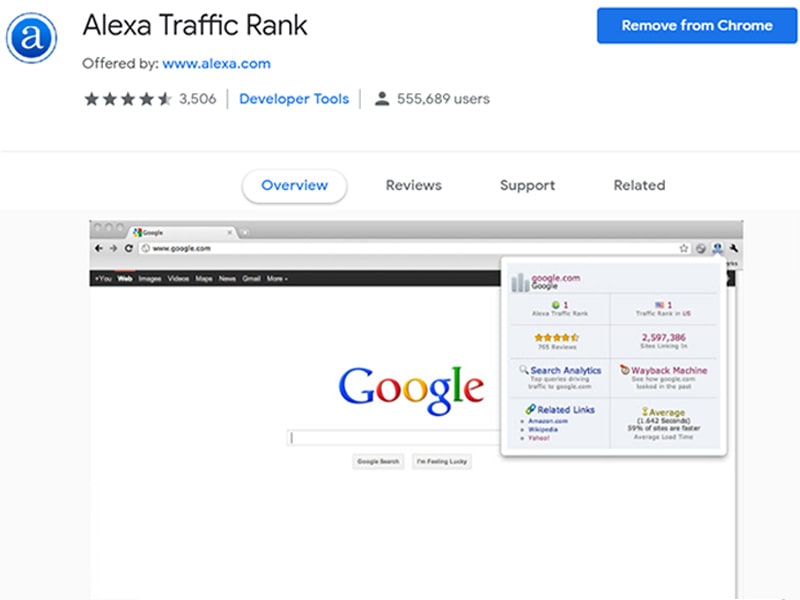Click the 3,506 ratings count
The width and height of the screenshot is (800, 600).
(197, 99)
